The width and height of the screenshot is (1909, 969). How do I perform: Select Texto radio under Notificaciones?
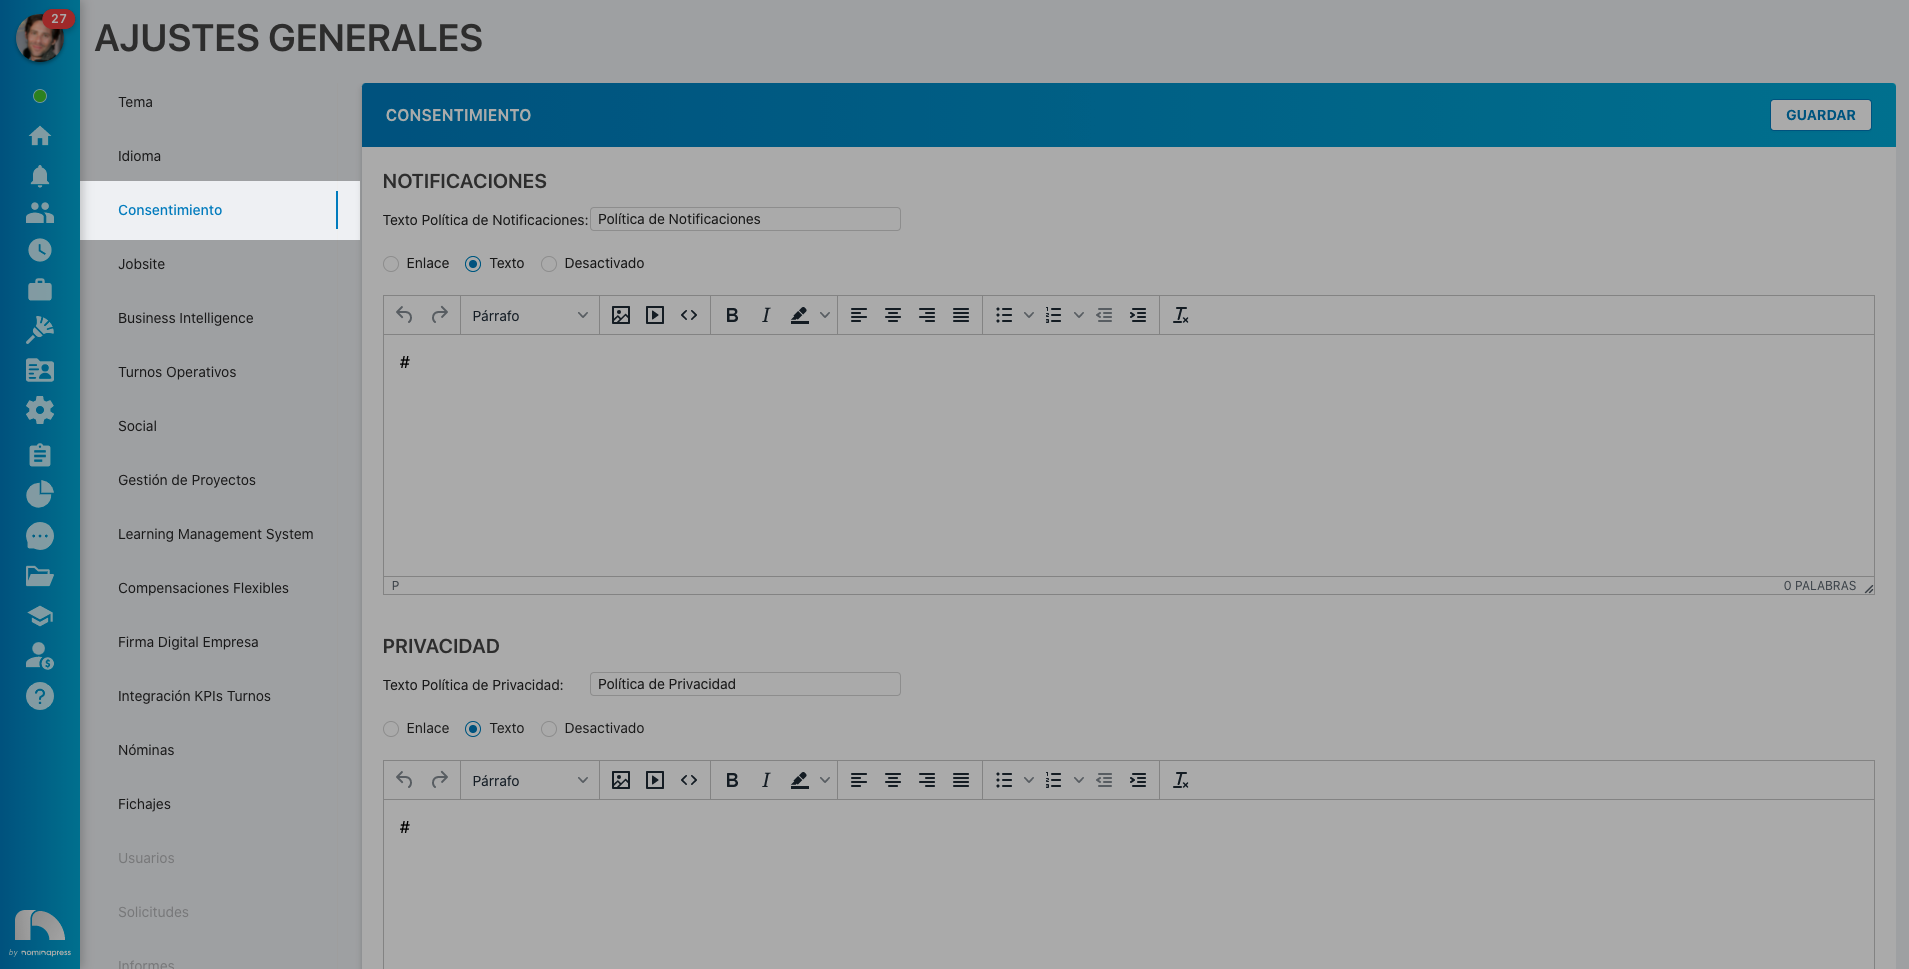click(473, 264)
